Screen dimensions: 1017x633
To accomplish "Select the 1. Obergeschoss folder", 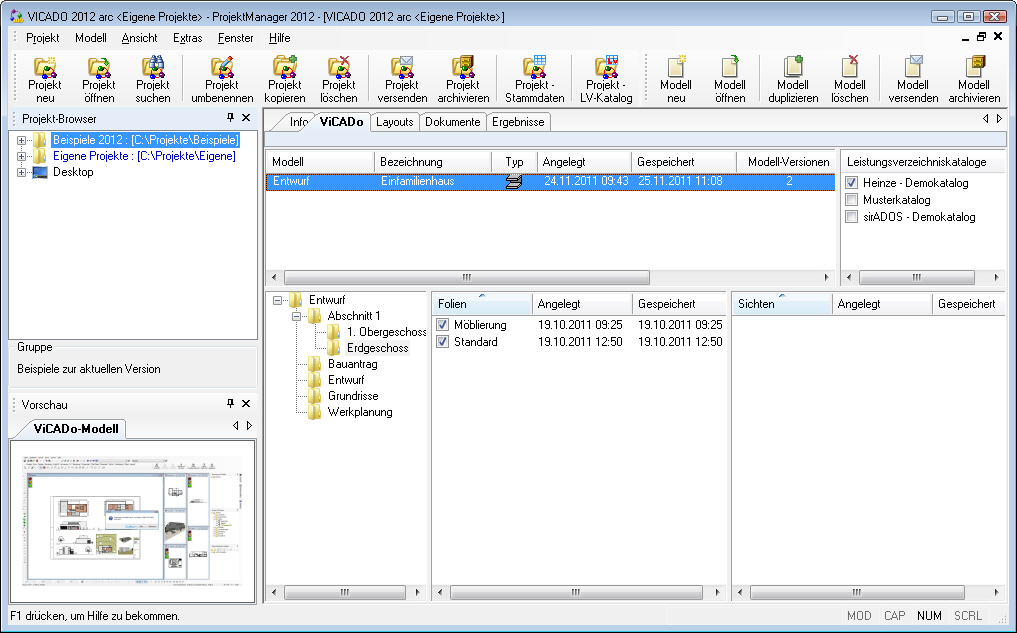I will click(x=387, y=332).
